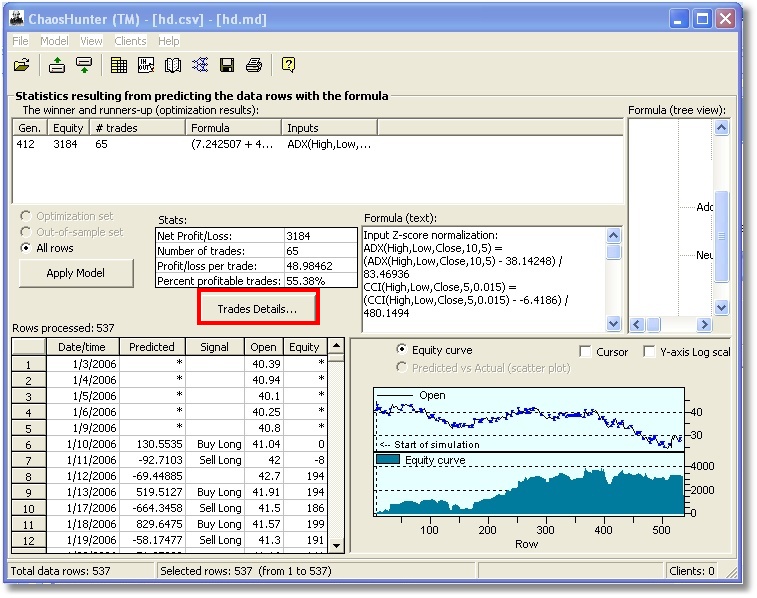Click the Signal column header
757x598 pixels.
(x=215, y=347)
